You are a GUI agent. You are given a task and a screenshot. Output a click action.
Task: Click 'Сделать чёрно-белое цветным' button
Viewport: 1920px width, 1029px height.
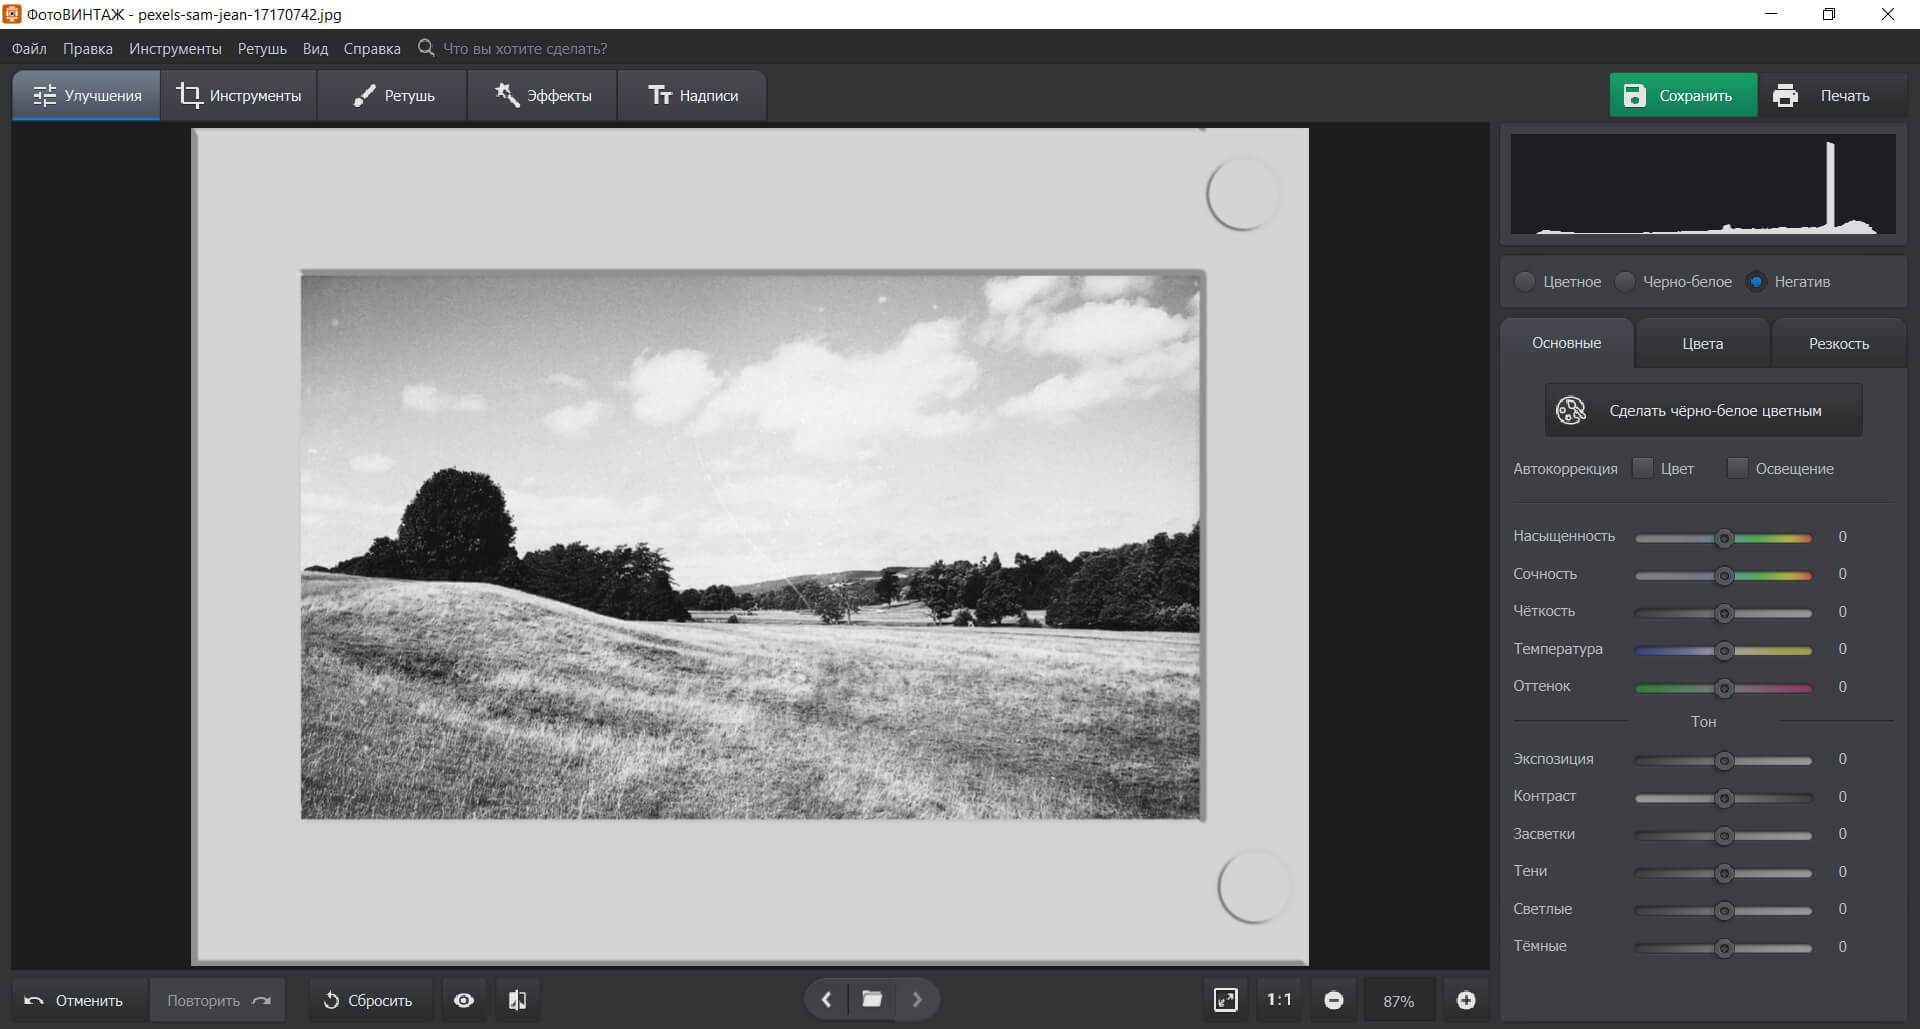1703,411
